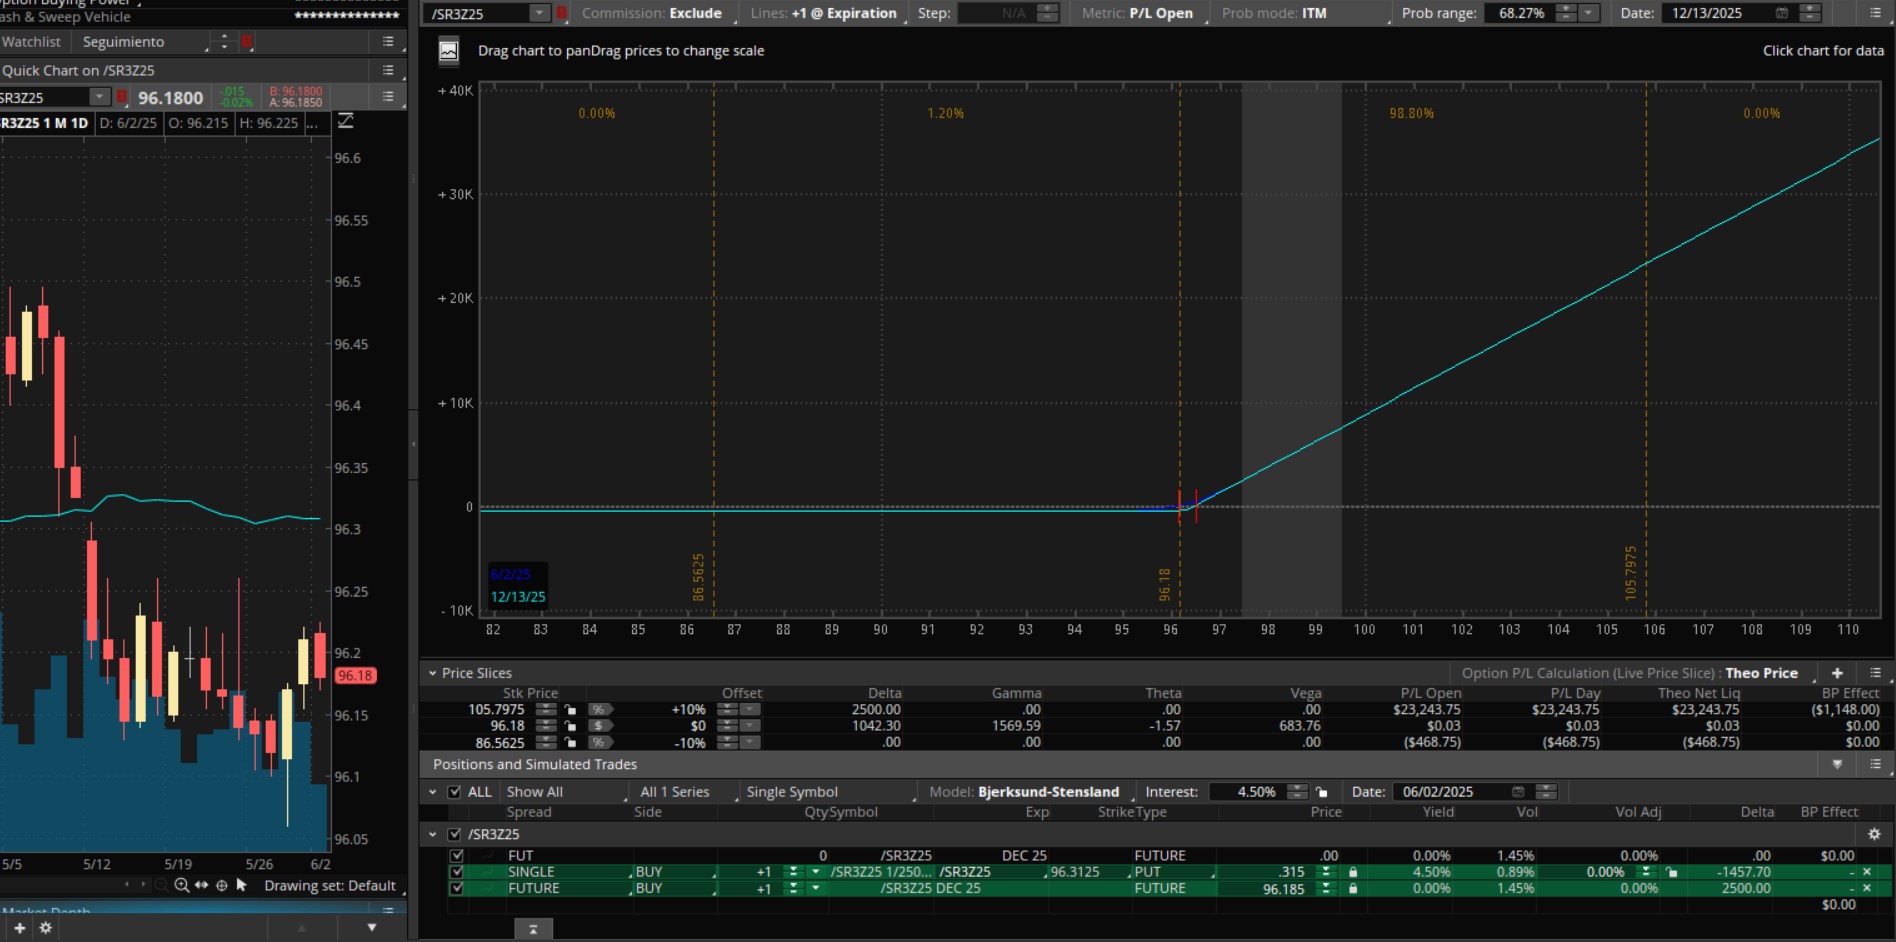
Task: Add a gadget with the plus icon
Action: click(19, 928)
